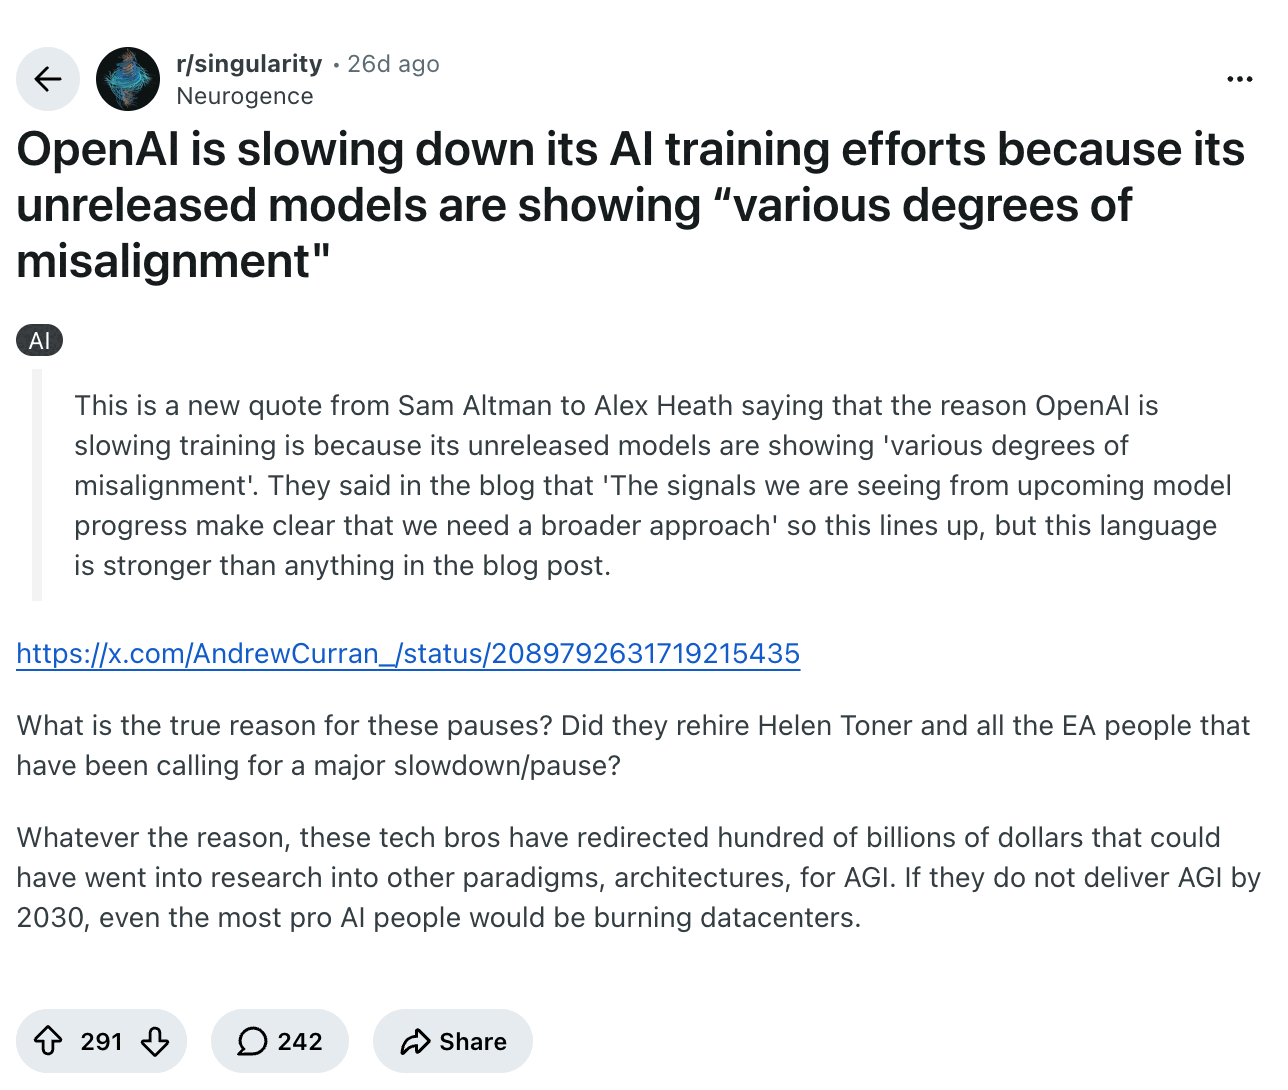
Task: Open the three-dot post options menu
Action: point(1240,79)
